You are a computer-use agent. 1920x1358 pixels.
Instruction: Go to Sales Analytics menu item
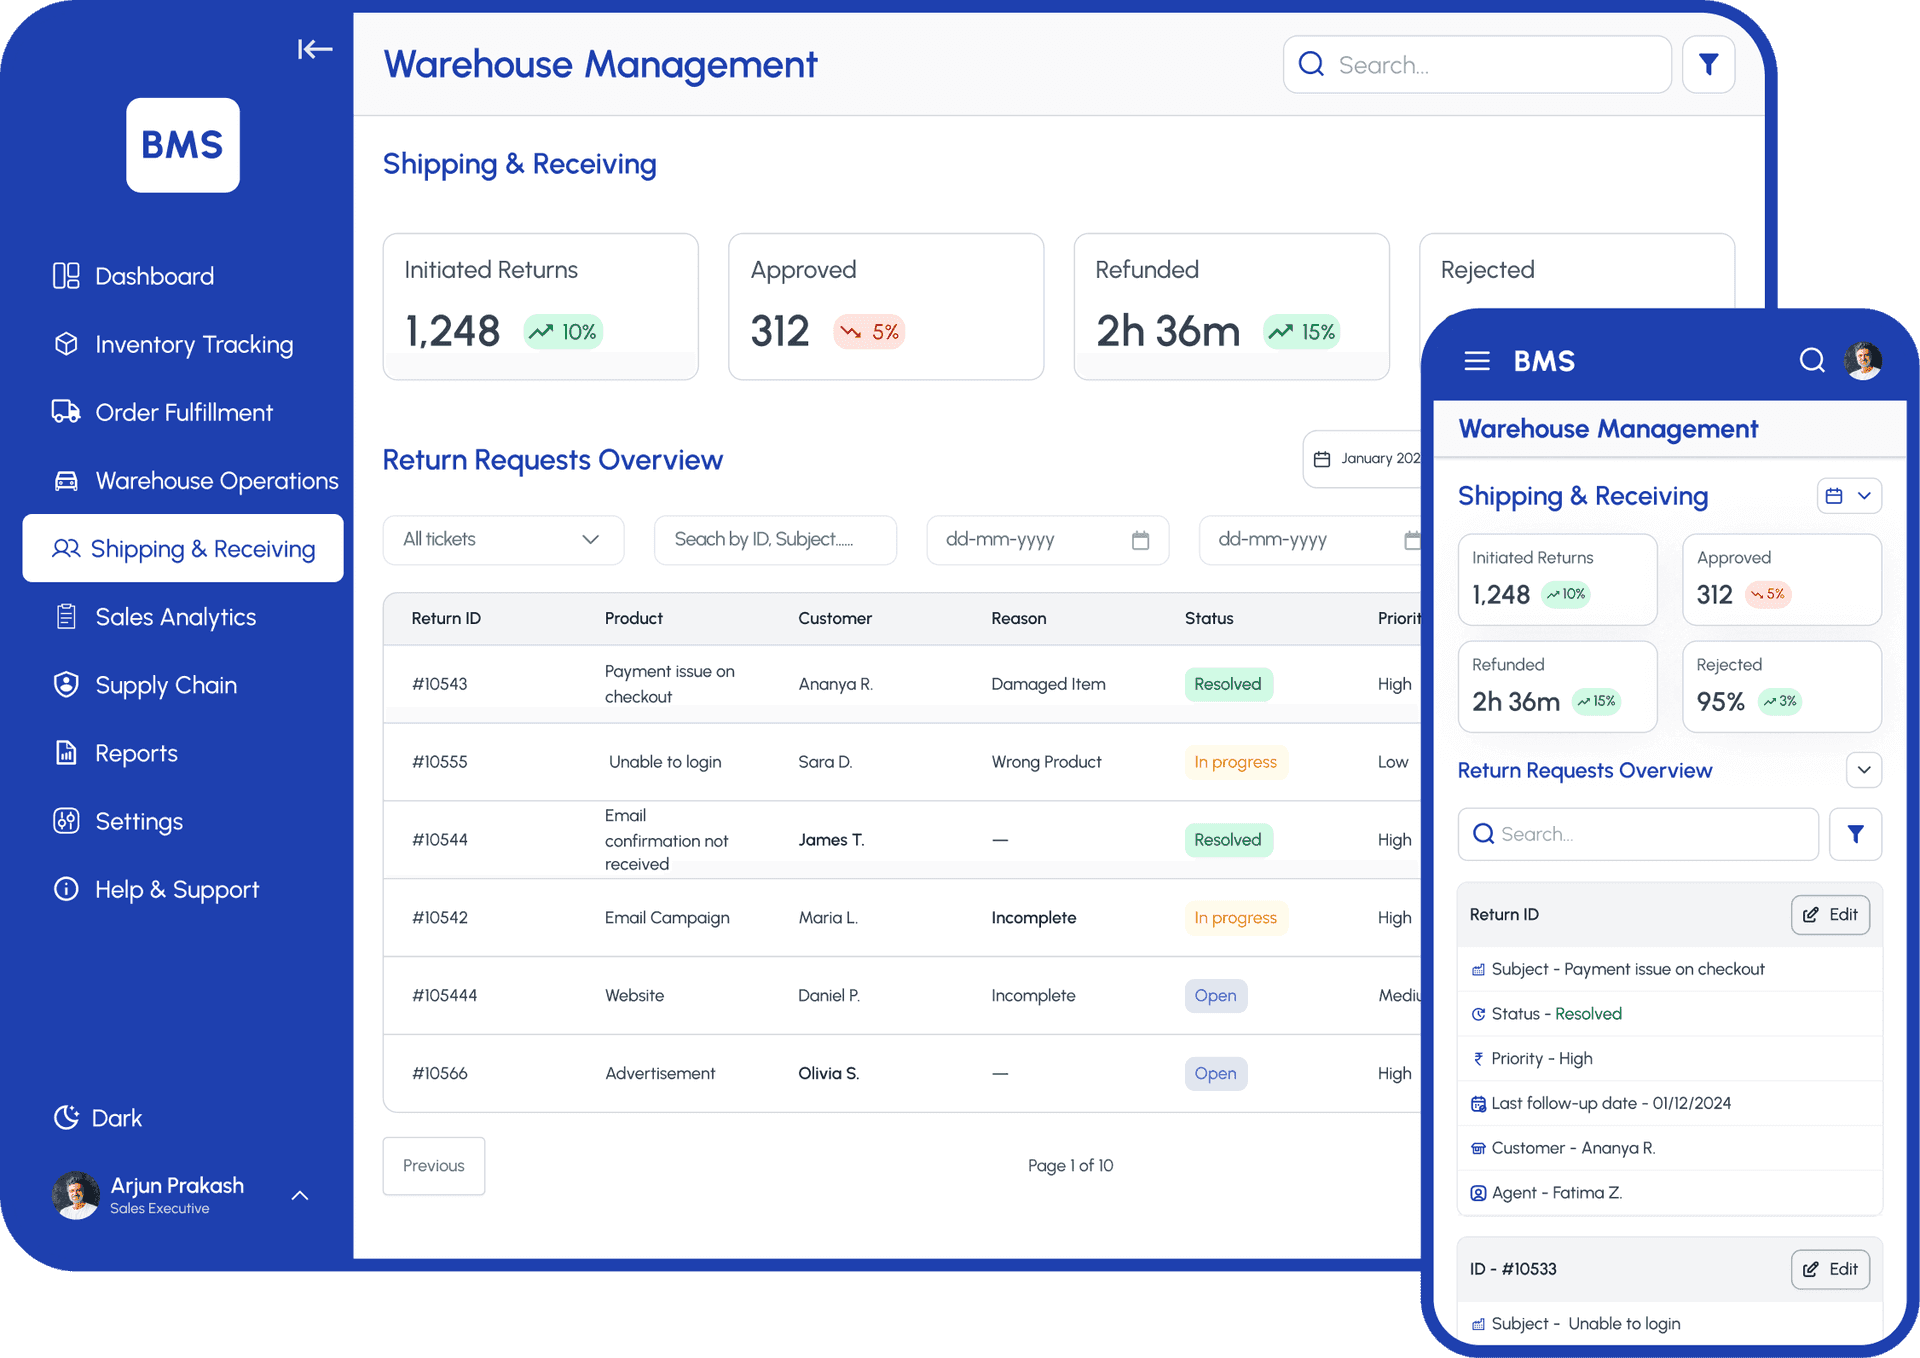pyautogui.click(x=175, y=617)
